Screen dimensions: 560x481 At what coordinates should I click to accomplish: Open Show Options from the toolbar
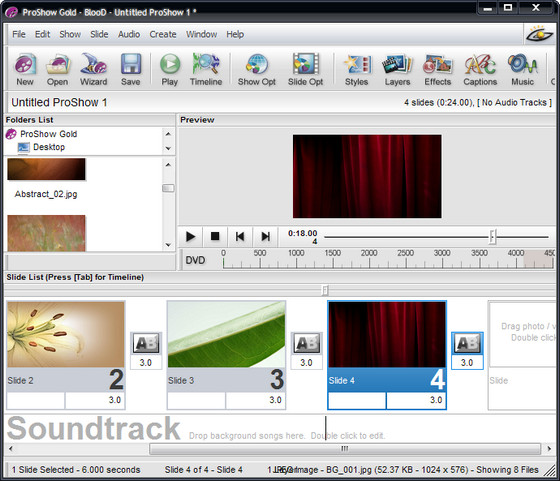pyautogui.click(x=257, y=69)
